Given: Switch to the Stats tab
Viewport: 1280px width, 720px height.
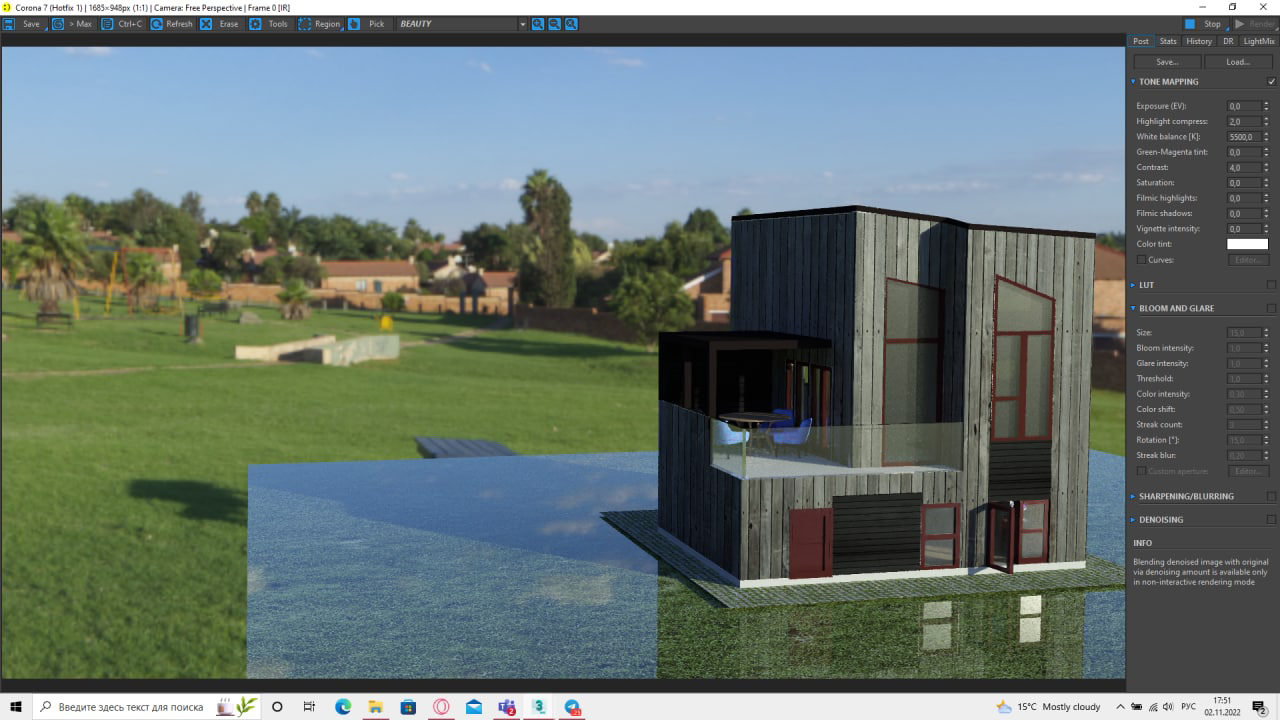Looking at the screenshot, I should (x=1168, y=41).
